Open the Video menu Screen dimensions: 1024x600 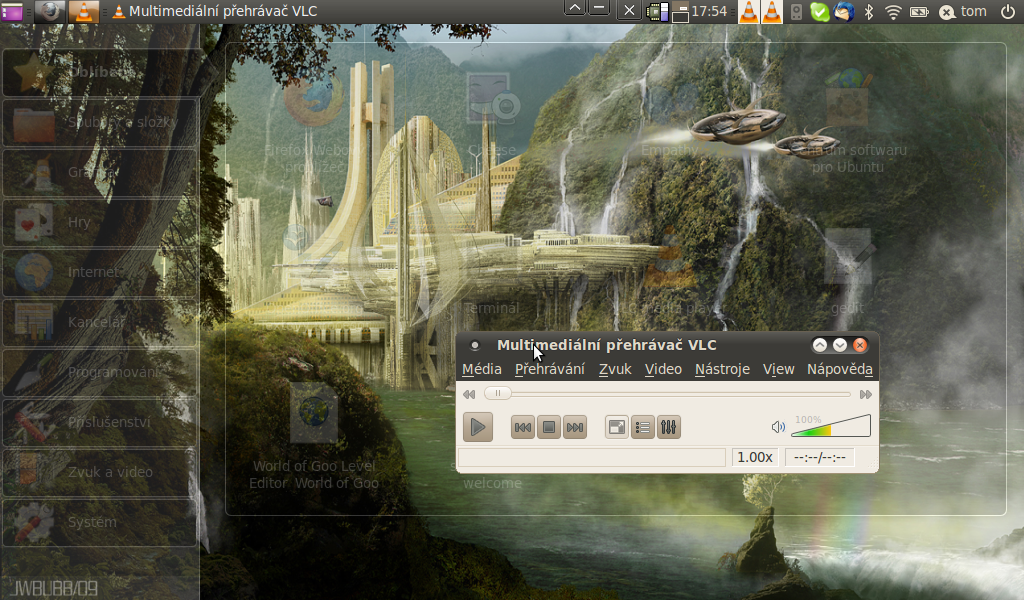[x=664, y=369]
